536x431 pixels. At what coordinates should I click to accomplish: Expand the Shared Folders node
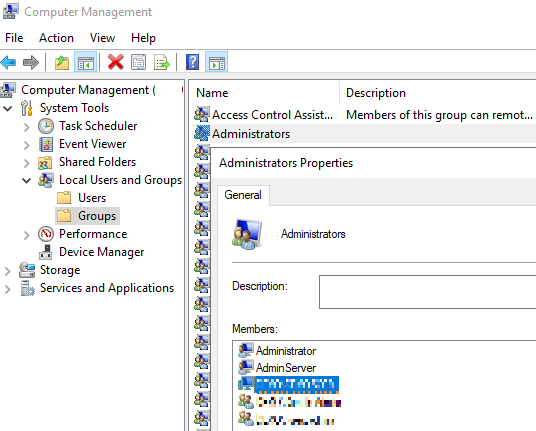pos(27,163)
